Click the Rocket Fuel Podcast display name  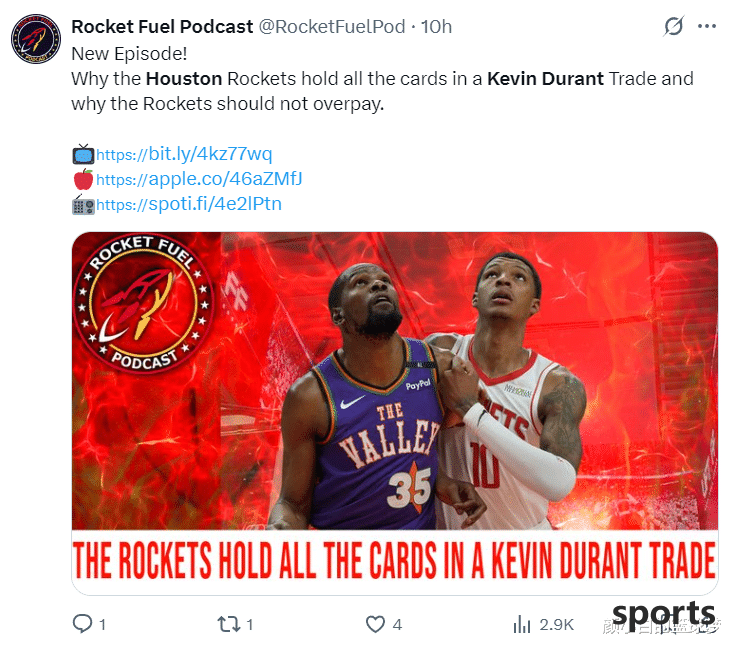[162, 27]
